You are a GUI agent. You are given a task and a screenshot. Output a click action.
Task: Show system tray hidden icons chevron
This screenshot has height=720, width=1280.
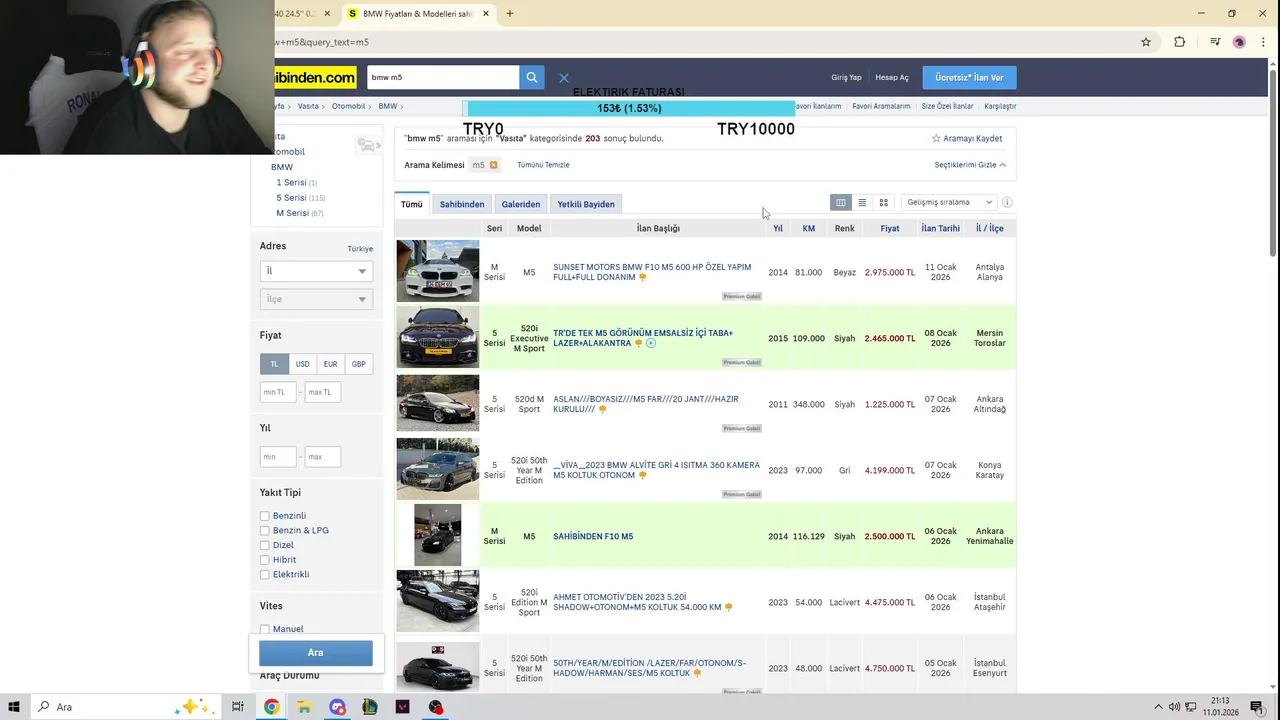pos(1160,707)
